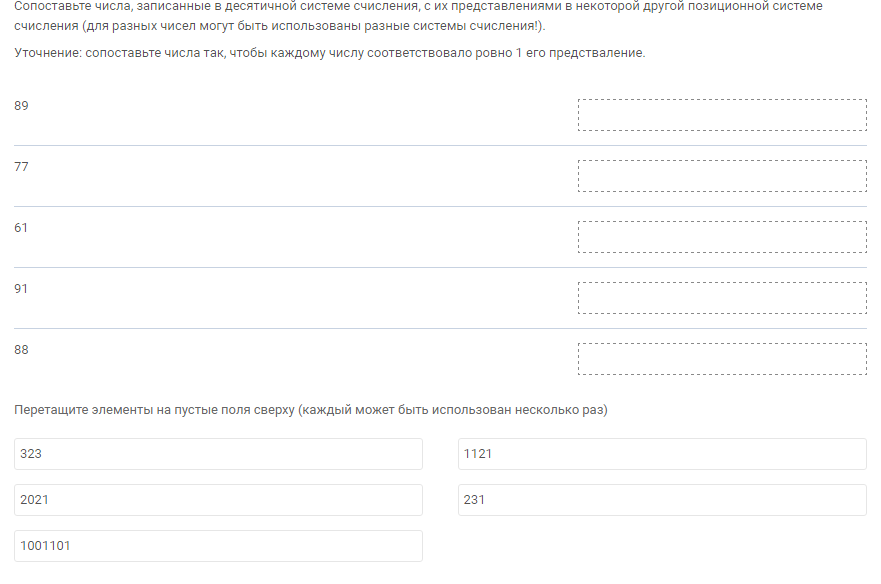
Task: Select the empty answer slot beside 77
Action: pos(722,176)
